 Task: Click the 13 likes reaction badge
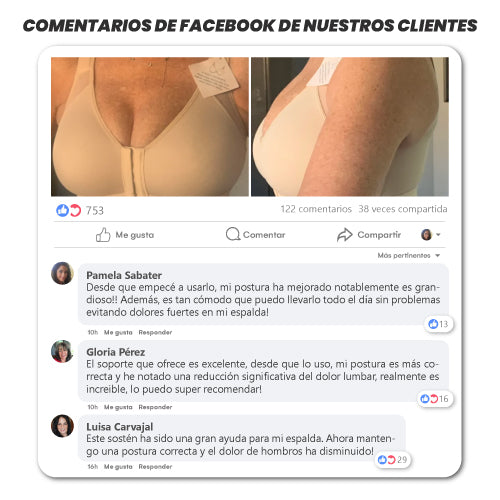[438, 324]
